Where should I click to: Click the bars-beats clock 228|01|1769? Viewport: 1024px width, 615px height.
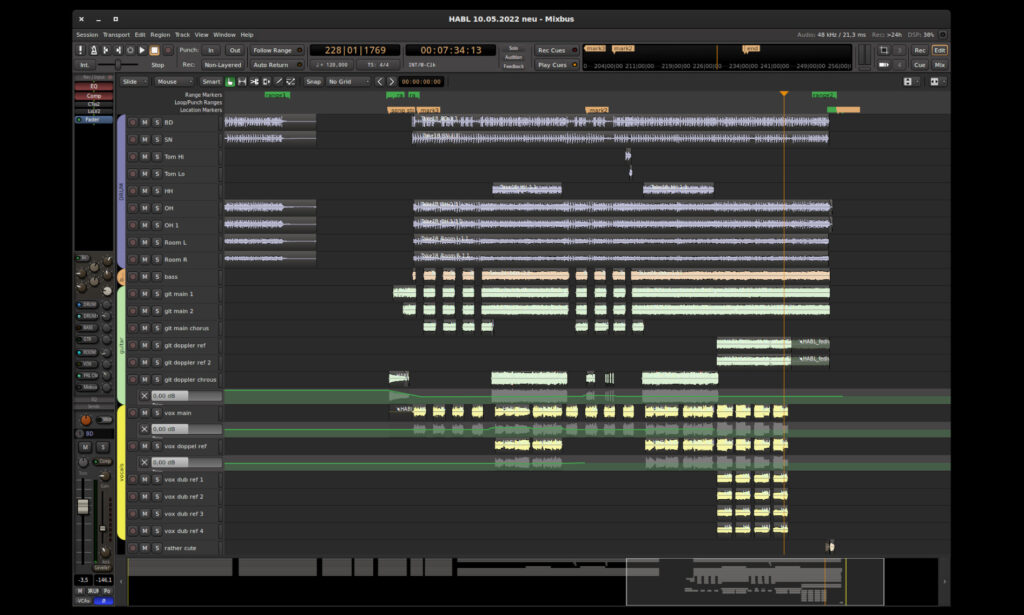pyautogui.click(x=355, y=50)
